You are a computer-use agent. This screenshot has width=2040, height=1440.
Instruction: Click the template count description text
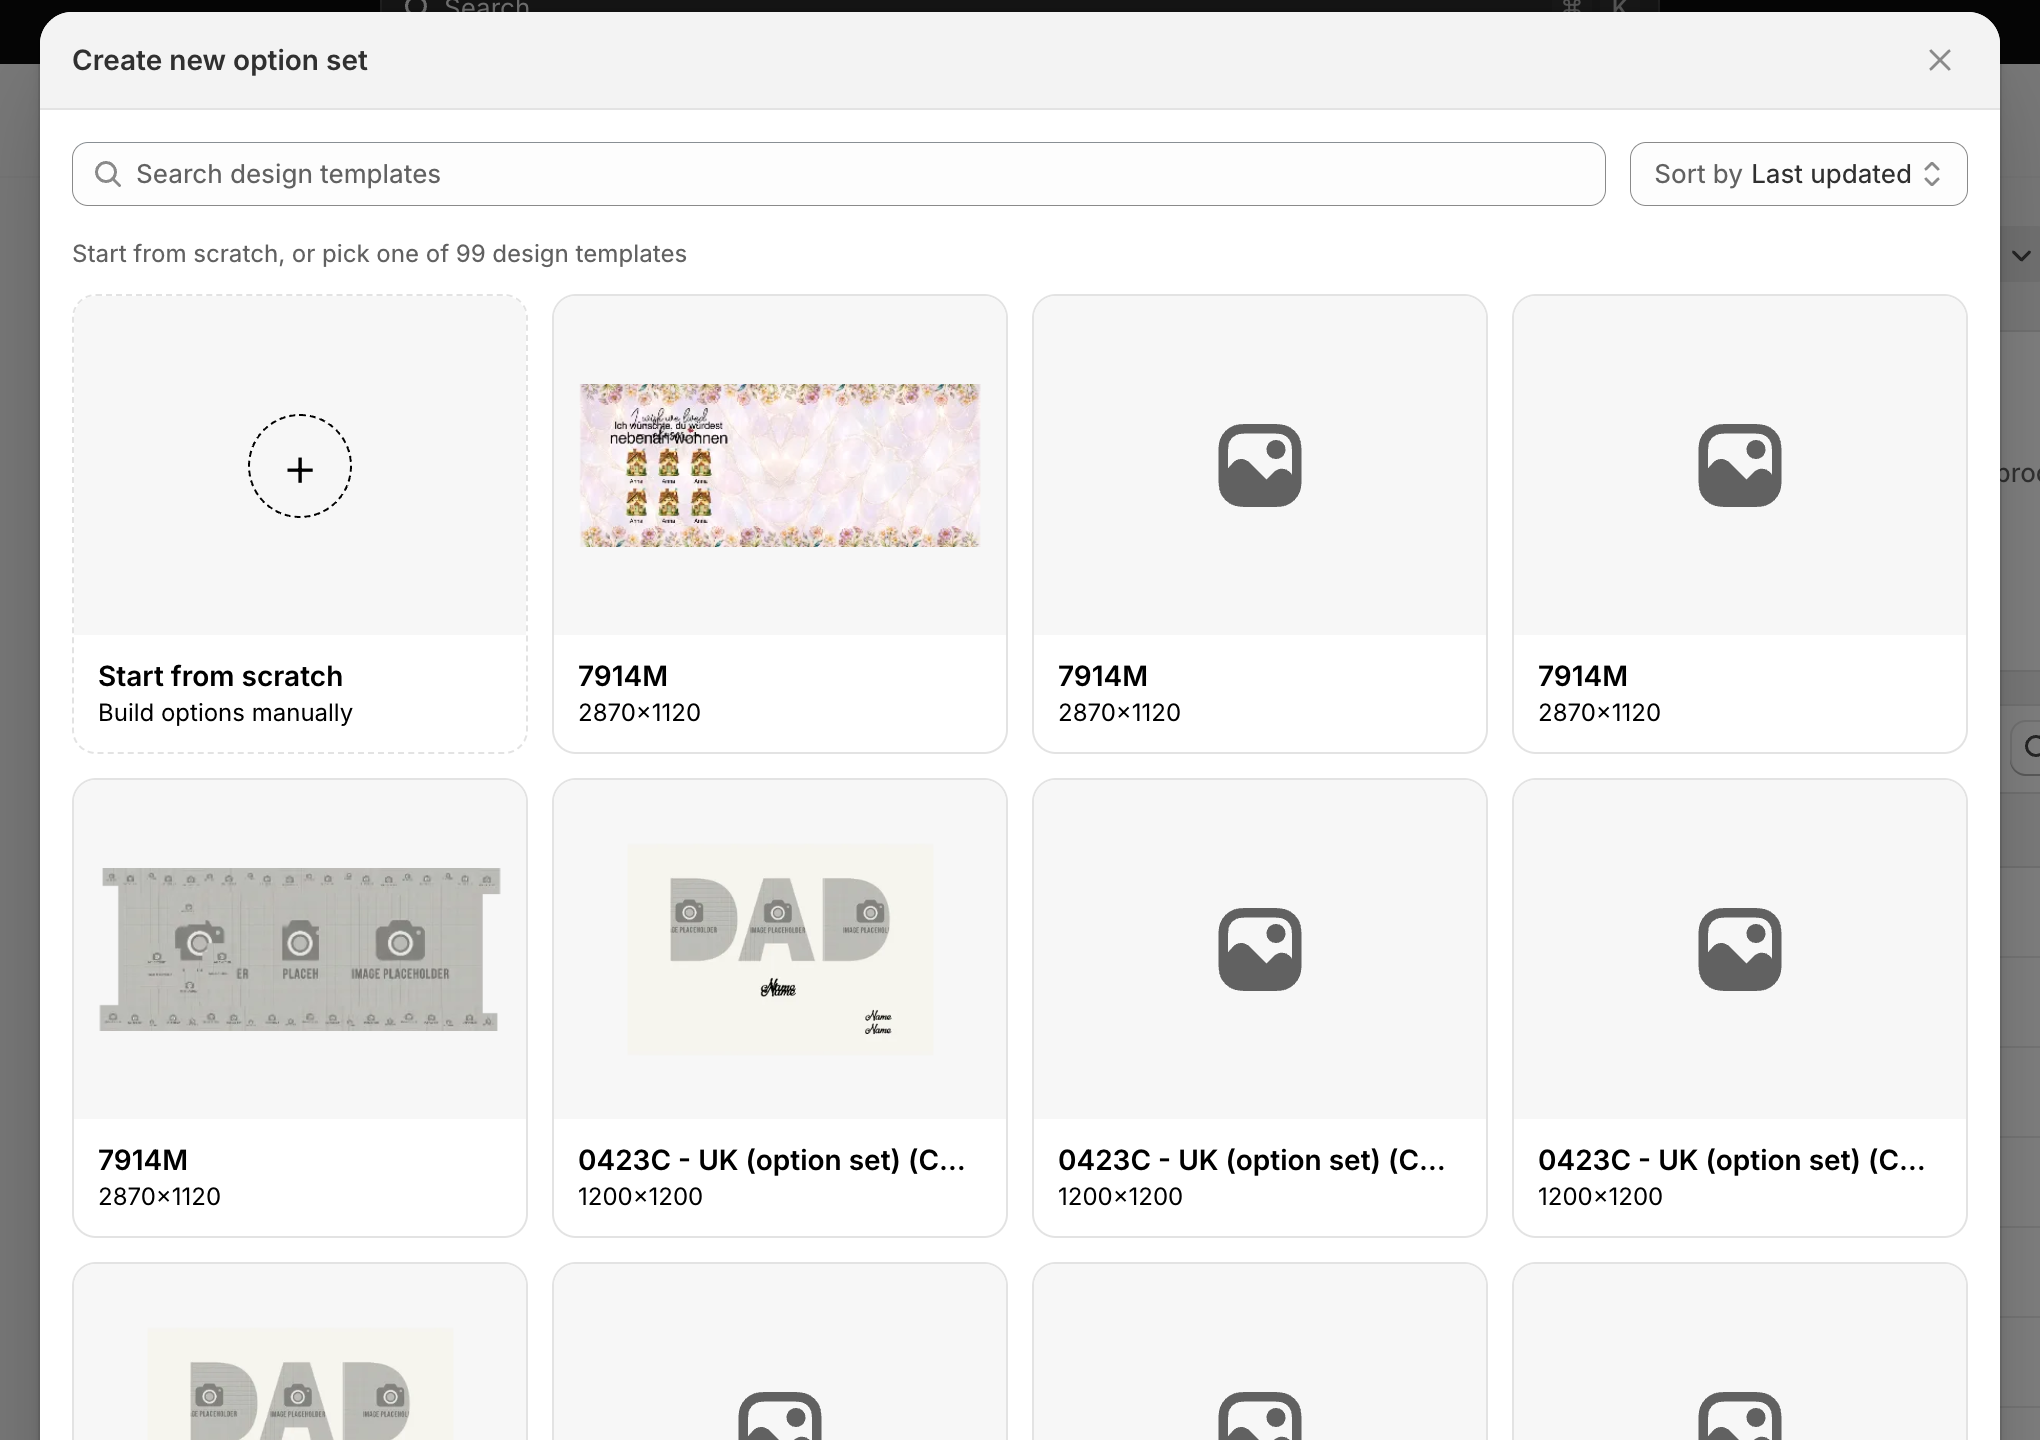379,254
